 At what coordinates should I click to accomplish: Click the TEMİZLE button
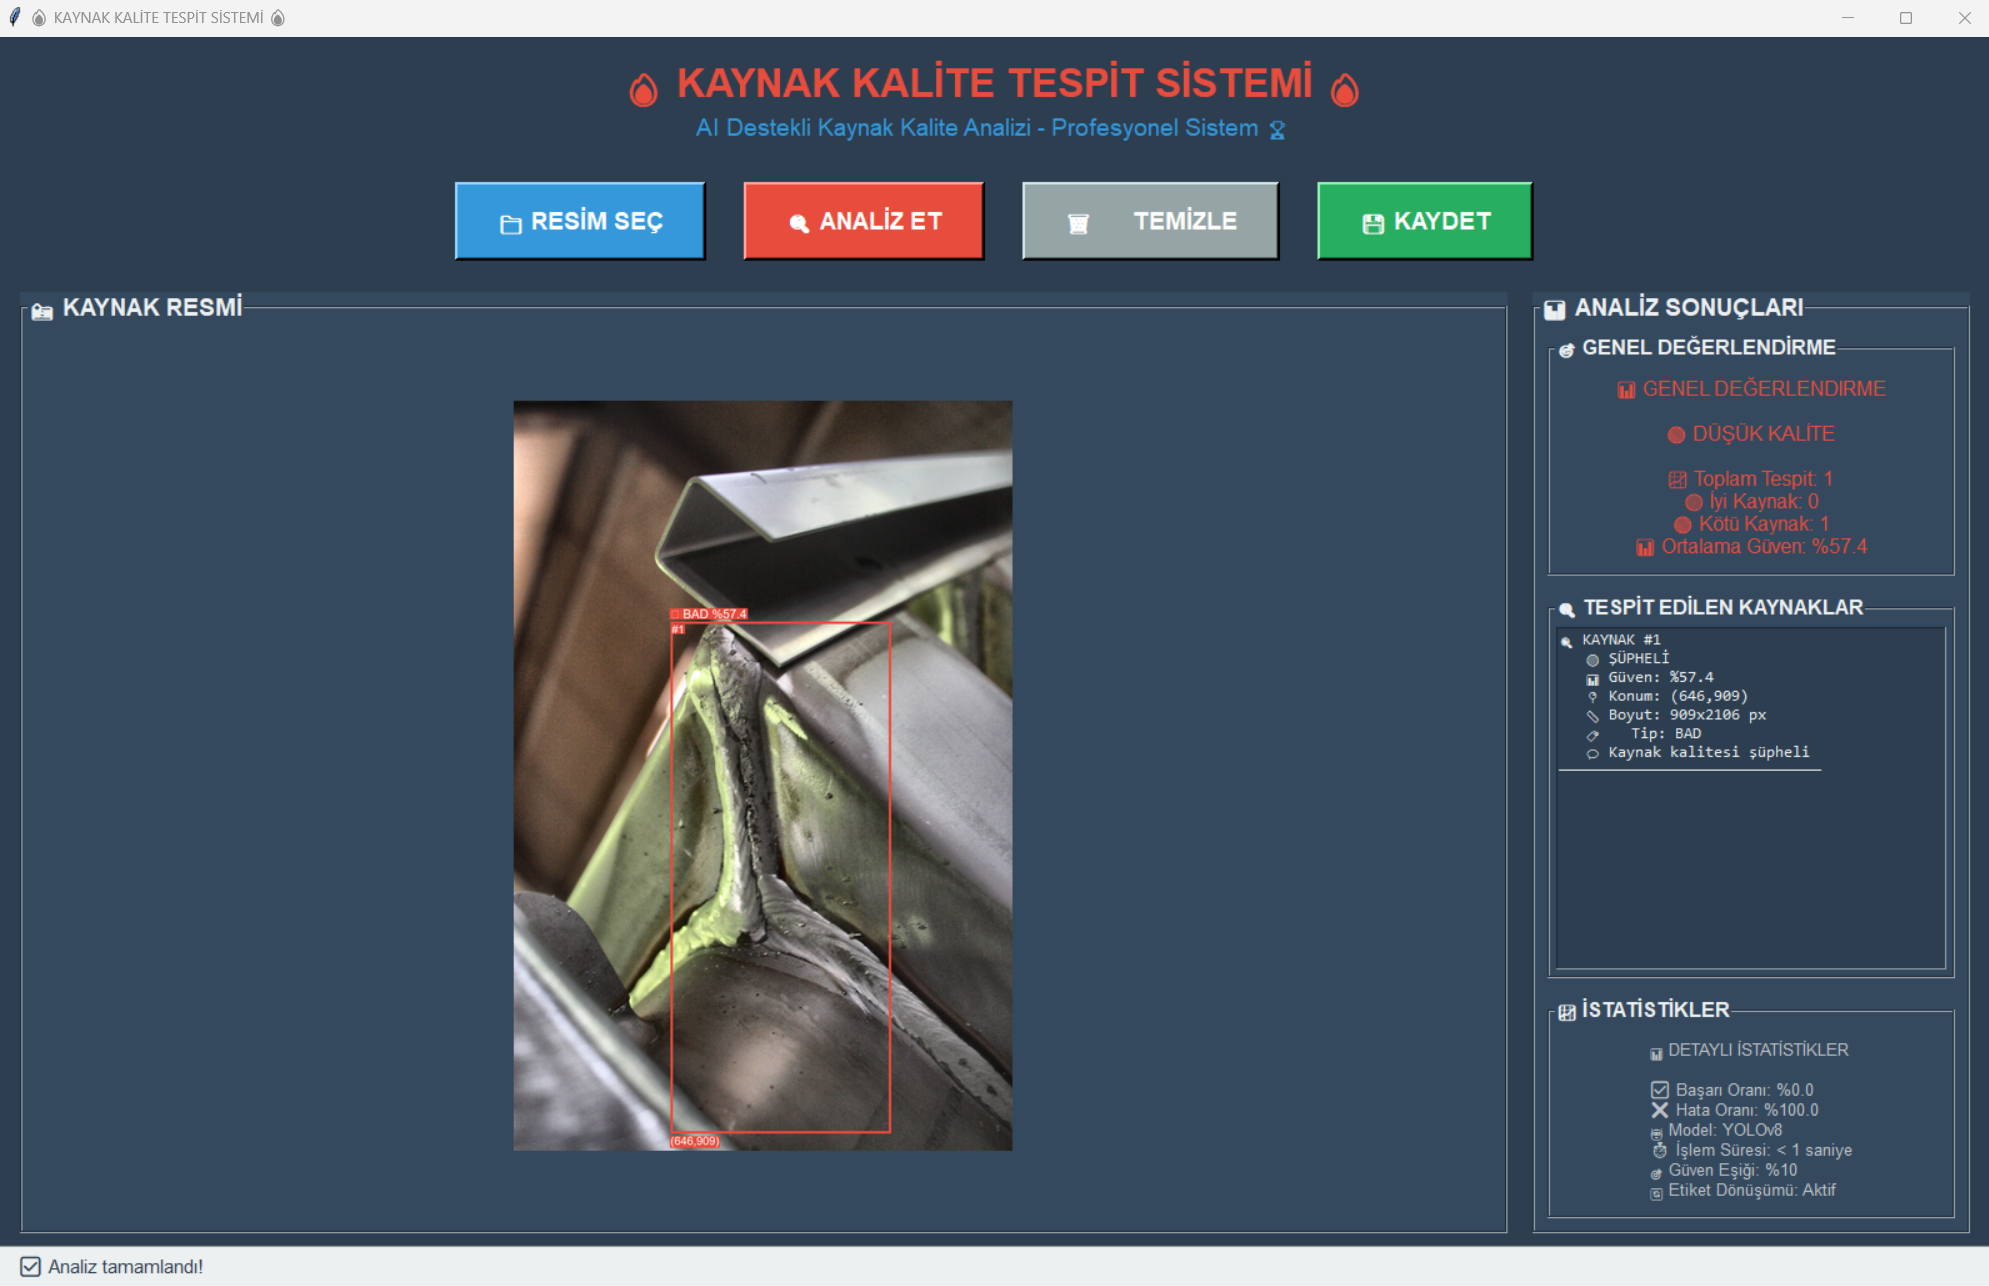click(1150, 221)
